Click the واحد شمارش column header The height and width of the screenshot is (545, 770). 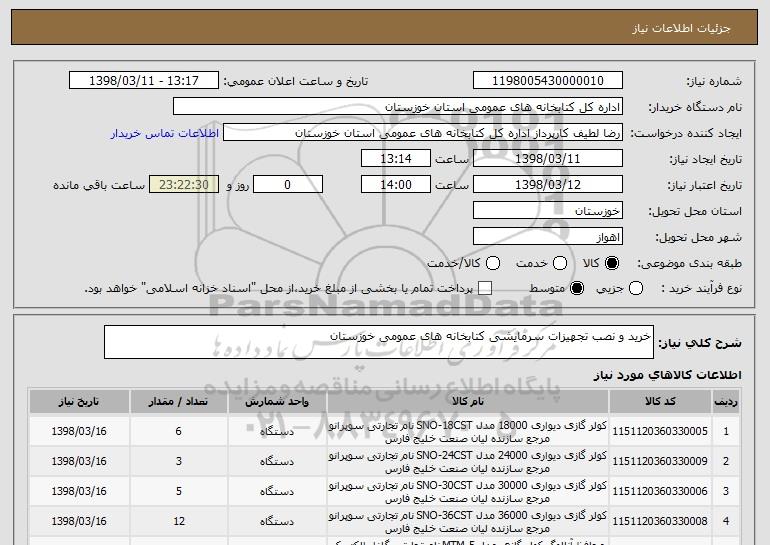pos(277,402)
